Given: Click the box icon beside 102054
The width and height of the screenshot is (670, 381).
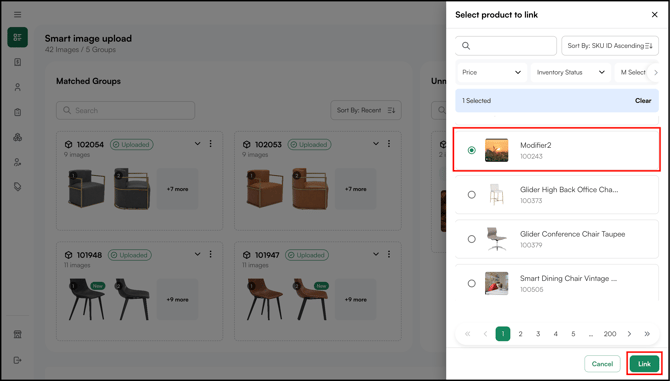Looking at the screenshot, I should click(x=68, y=144).
